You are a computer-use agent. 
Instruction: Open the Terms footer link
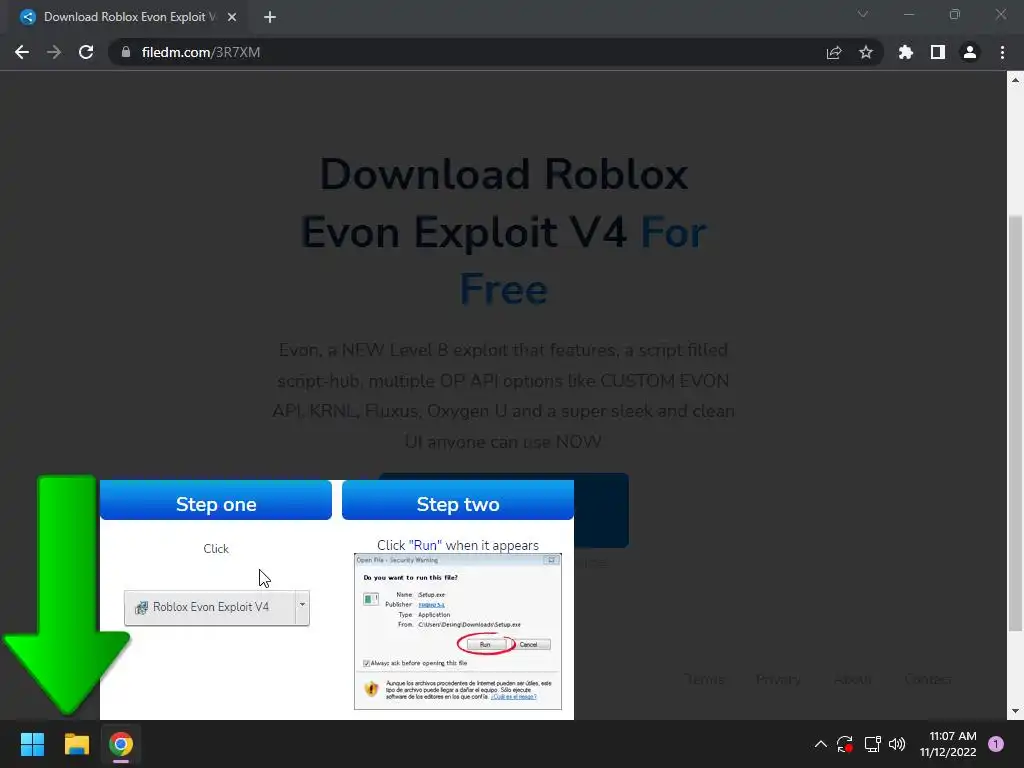(x=705, y=680)
